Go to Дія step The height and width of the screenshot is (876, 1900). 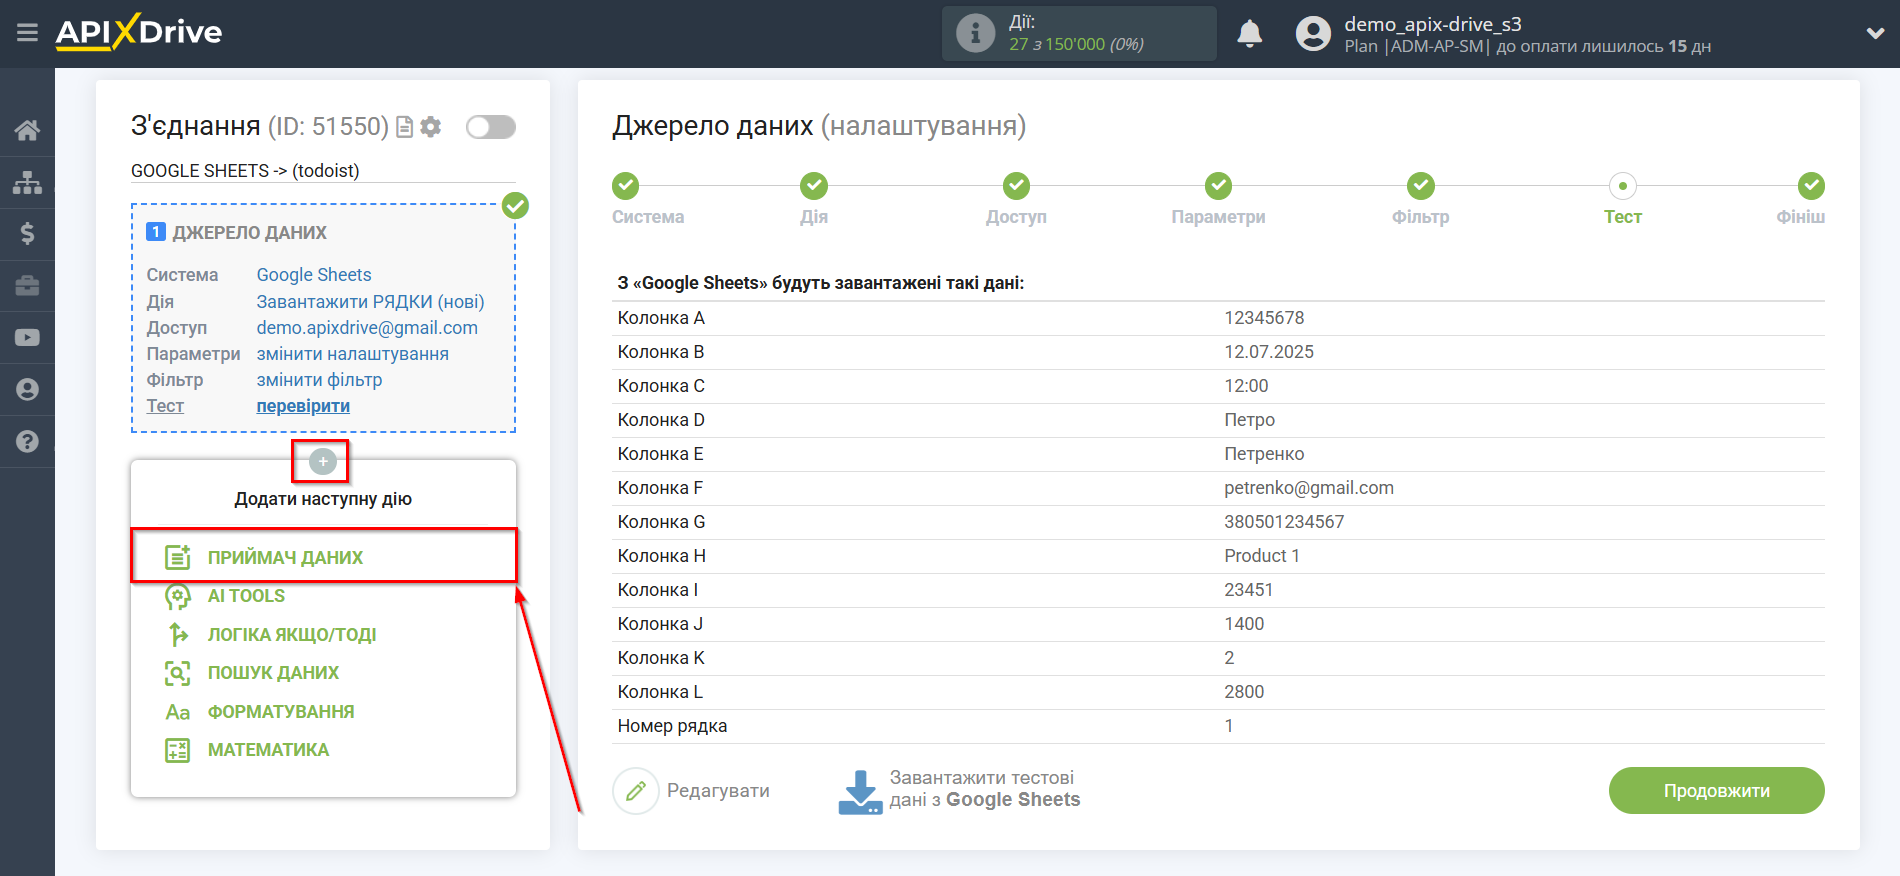814,186
